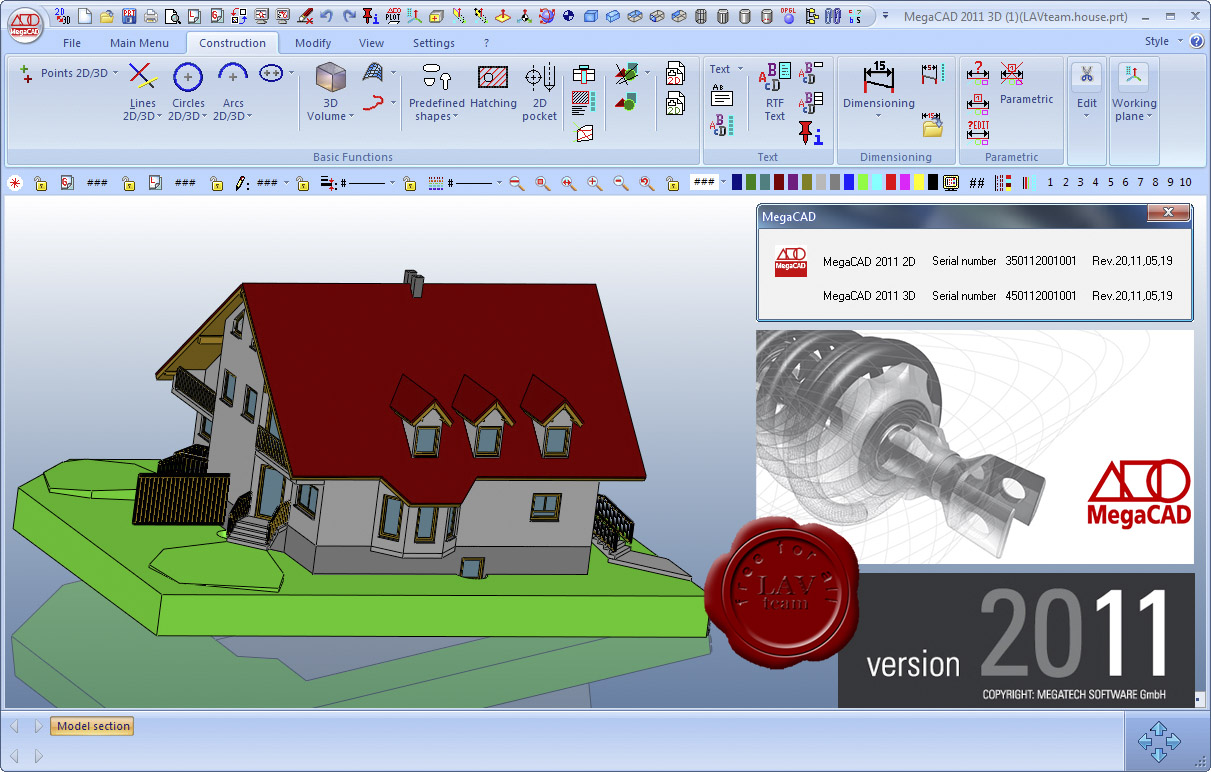Open the File tab
Image resolution: width=1211 pixels, height=772 pixels.
(72, 43)
